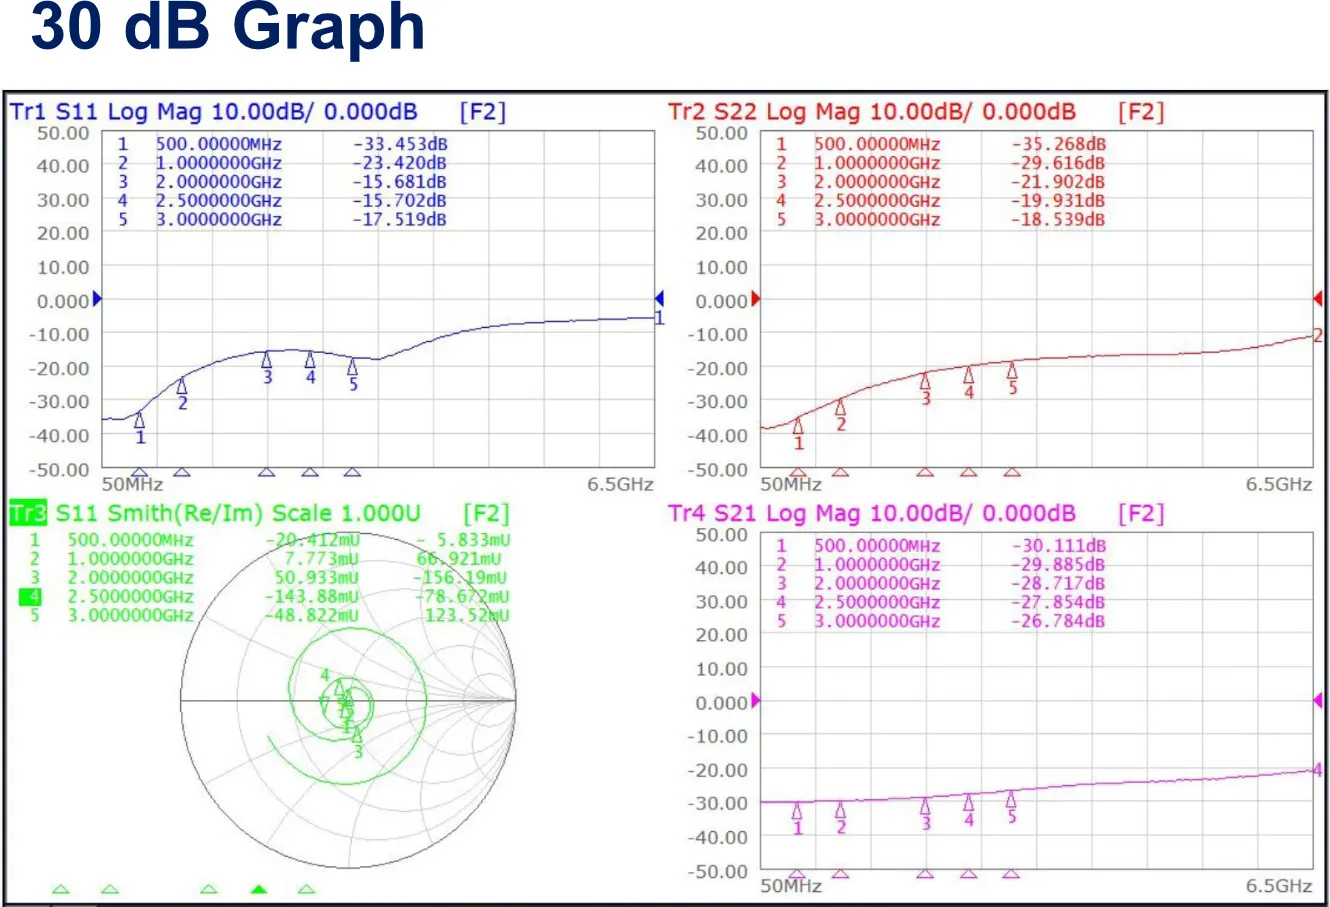This screenshot has width=1330, height=907.
Task: Click the 6.5GHz stop frequency under Tr1 plot
Action: coord(620,485)
